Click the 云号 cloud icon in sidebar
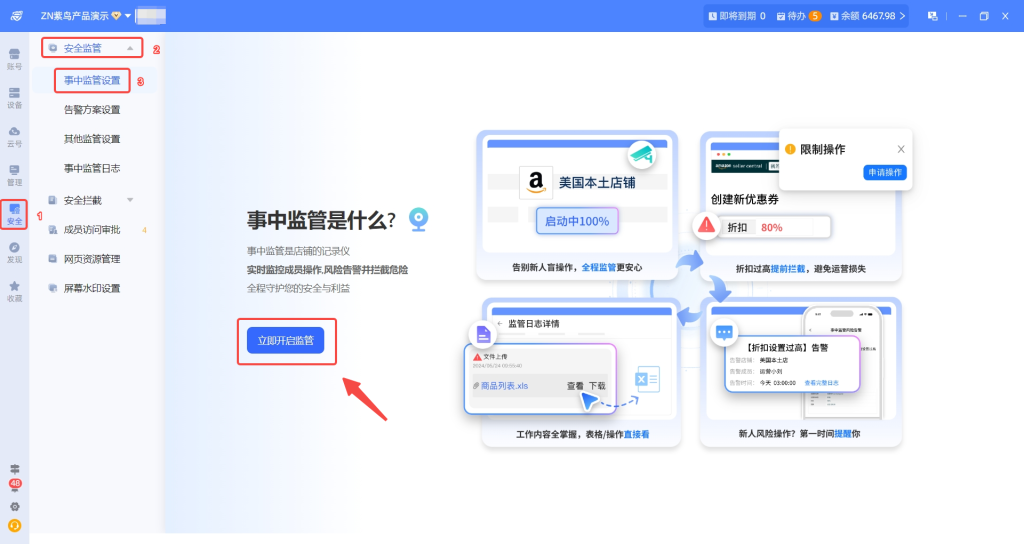Screen dimensions: 1024x544 tap(14, 136)
